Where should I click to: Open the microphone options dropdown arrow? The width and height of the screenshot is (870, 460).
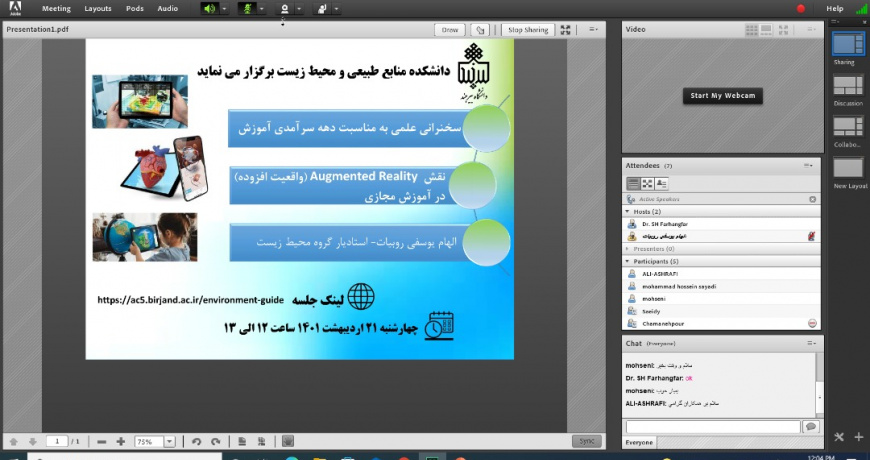click(x=261, y=9)
